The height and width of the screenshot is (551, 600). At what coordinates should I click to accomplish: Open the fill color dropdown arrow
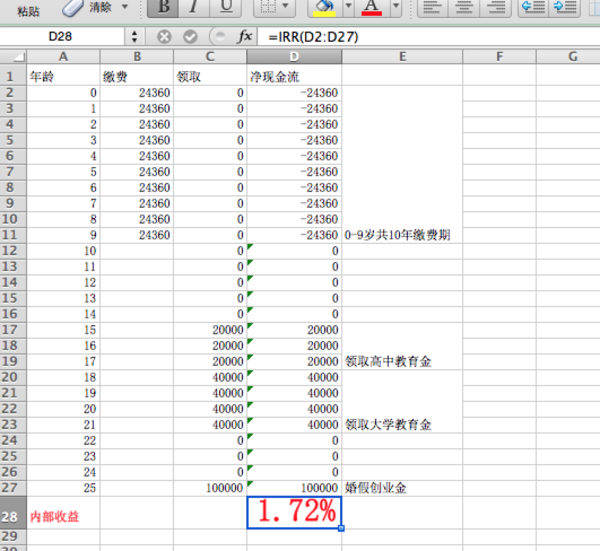pos(348,6)
